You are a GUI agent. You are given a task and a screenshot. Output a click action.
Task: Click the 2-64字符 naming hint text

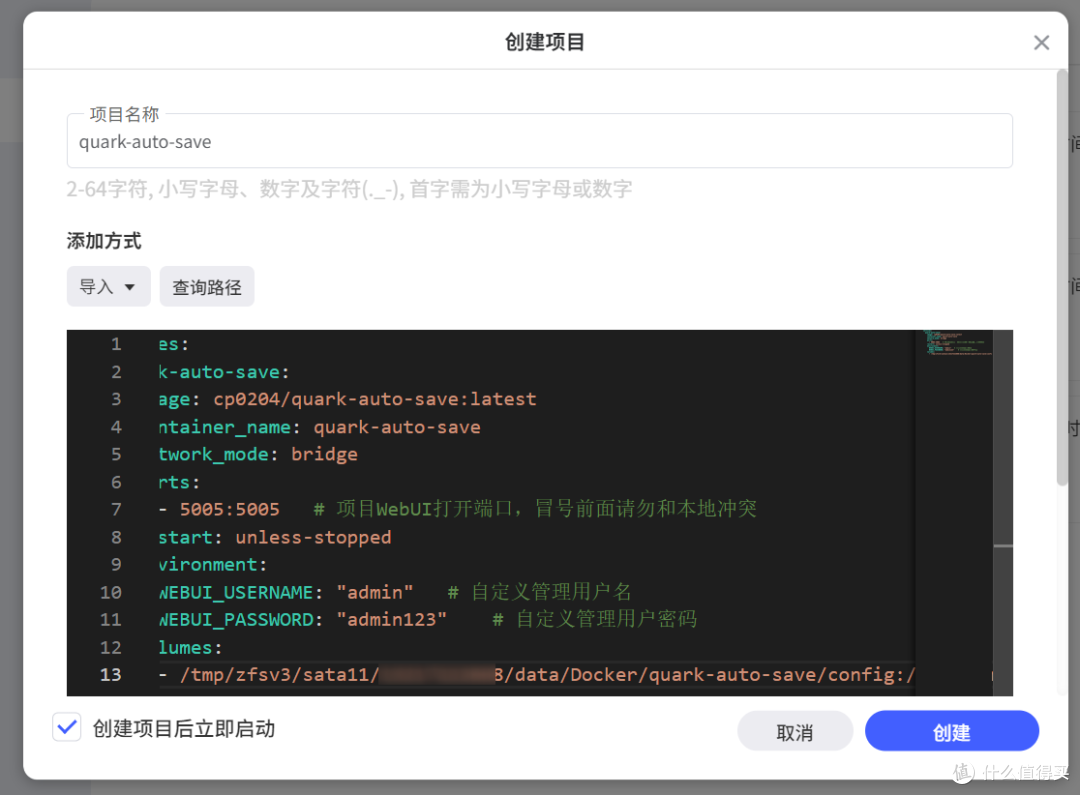click(x=349, y=189)
